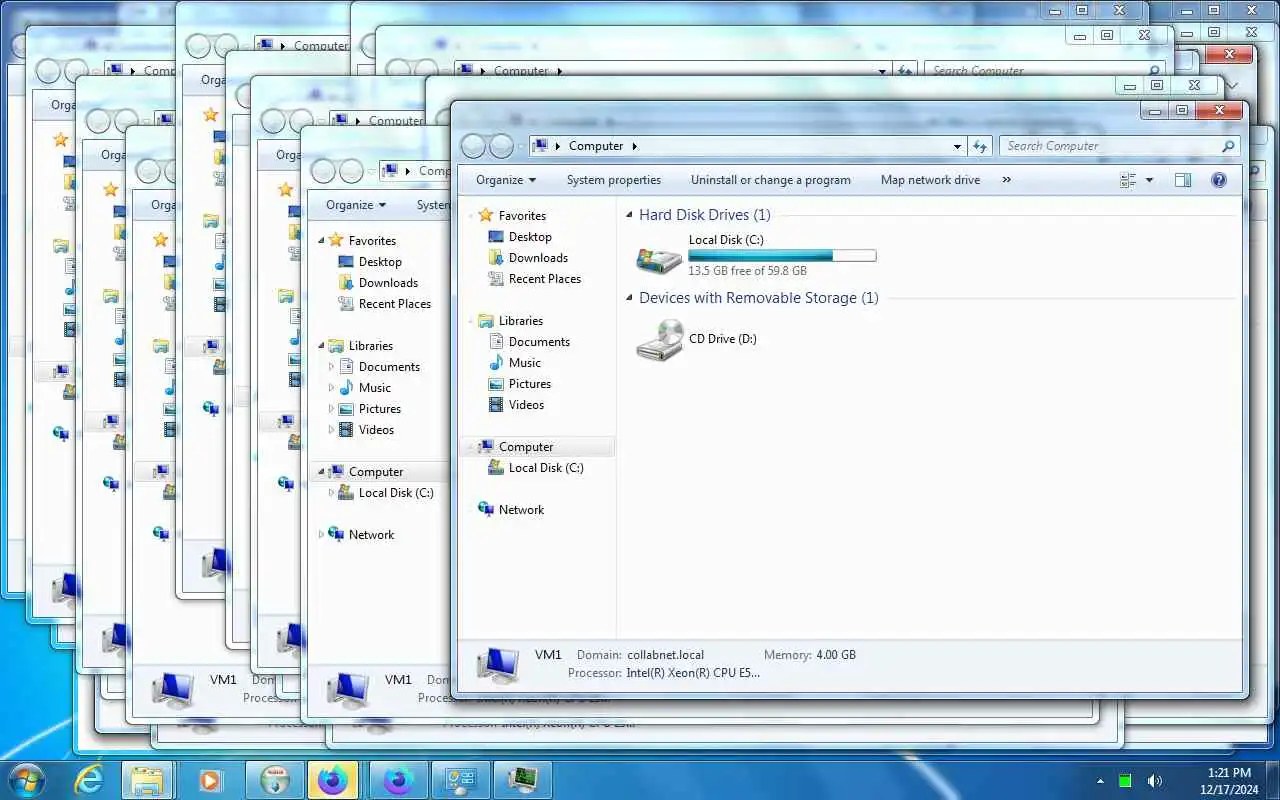The height and width of the screenshot is (800, 1280).
Task: Collapse the Devices with Removable Storage group
Action: (630, 298)
